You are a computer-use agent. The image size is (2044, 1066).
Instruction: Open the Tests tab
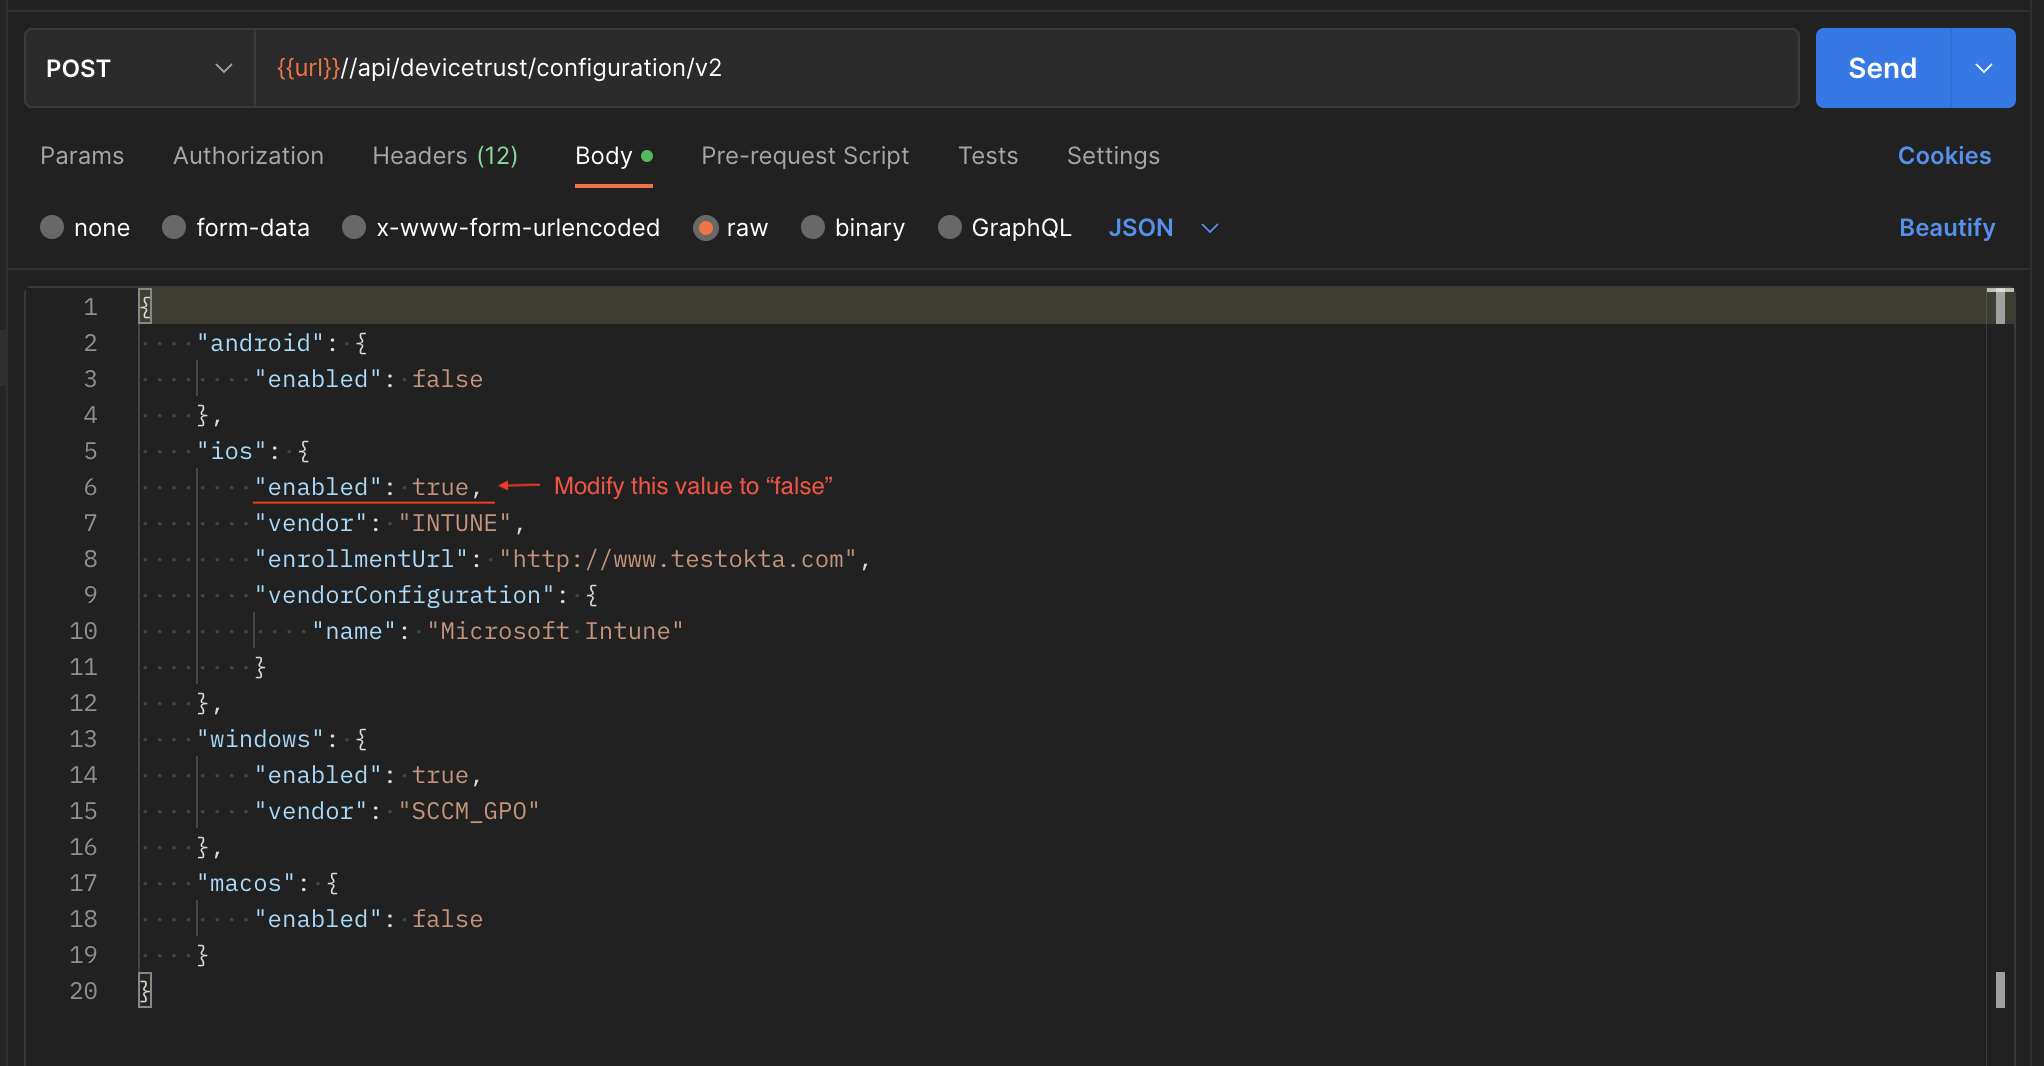coord(988,156)
